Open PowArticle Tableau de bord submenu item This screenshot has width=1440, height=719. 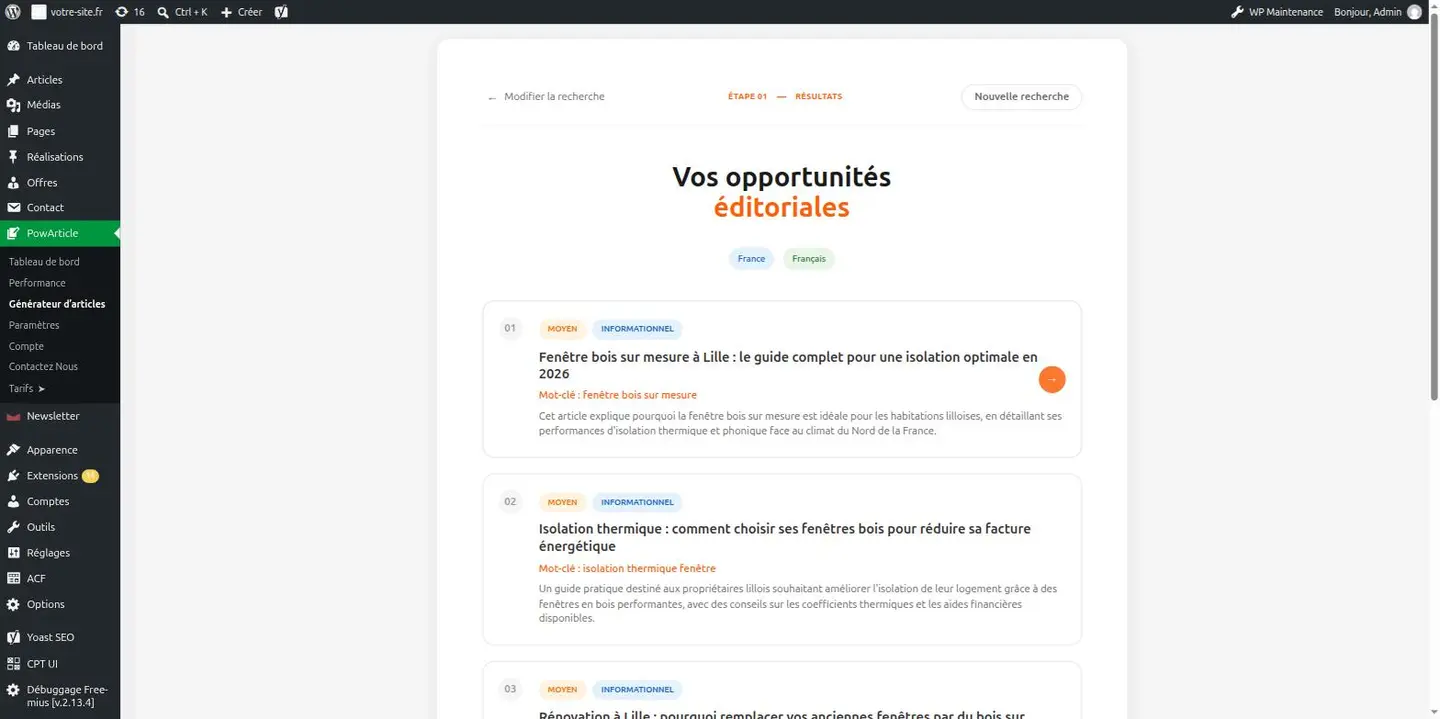click(x=44, y=262)
